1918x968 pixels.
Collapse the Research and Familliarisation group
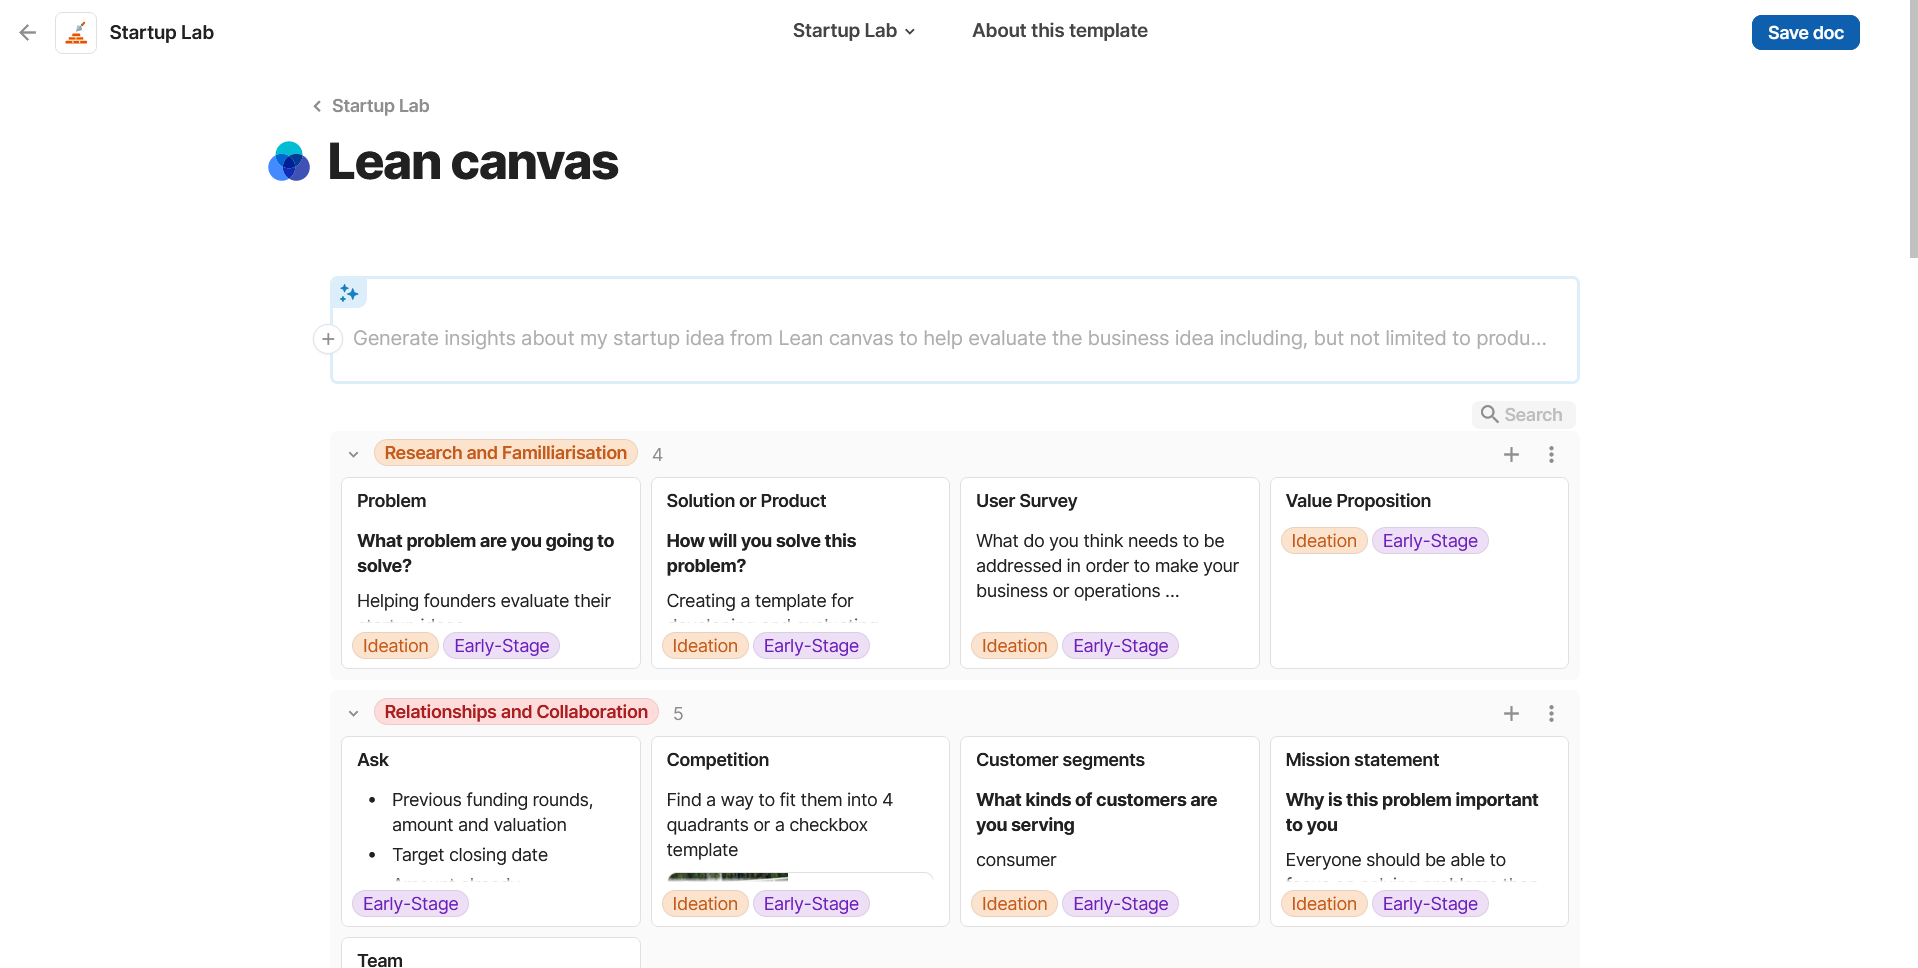pyautogui.click(x=353, y=455)
